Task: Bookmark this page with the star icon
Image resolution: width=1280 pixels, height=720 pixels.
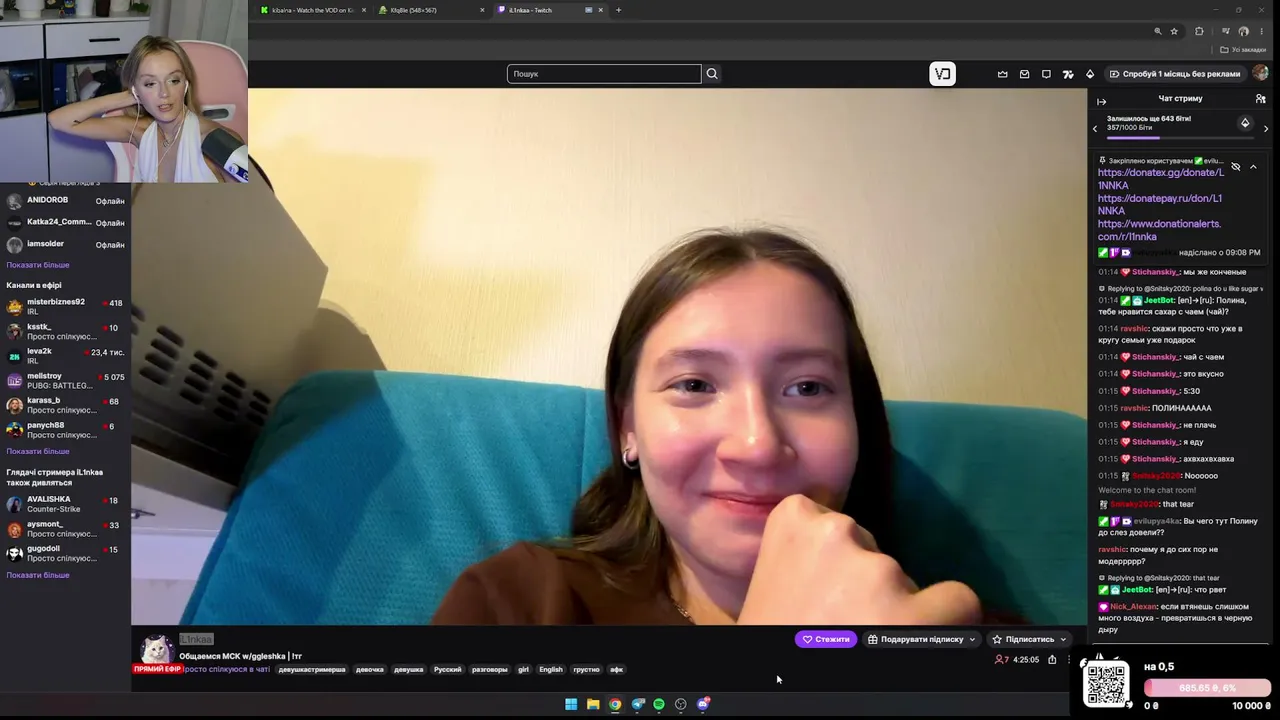Action: pos(1174,31)
